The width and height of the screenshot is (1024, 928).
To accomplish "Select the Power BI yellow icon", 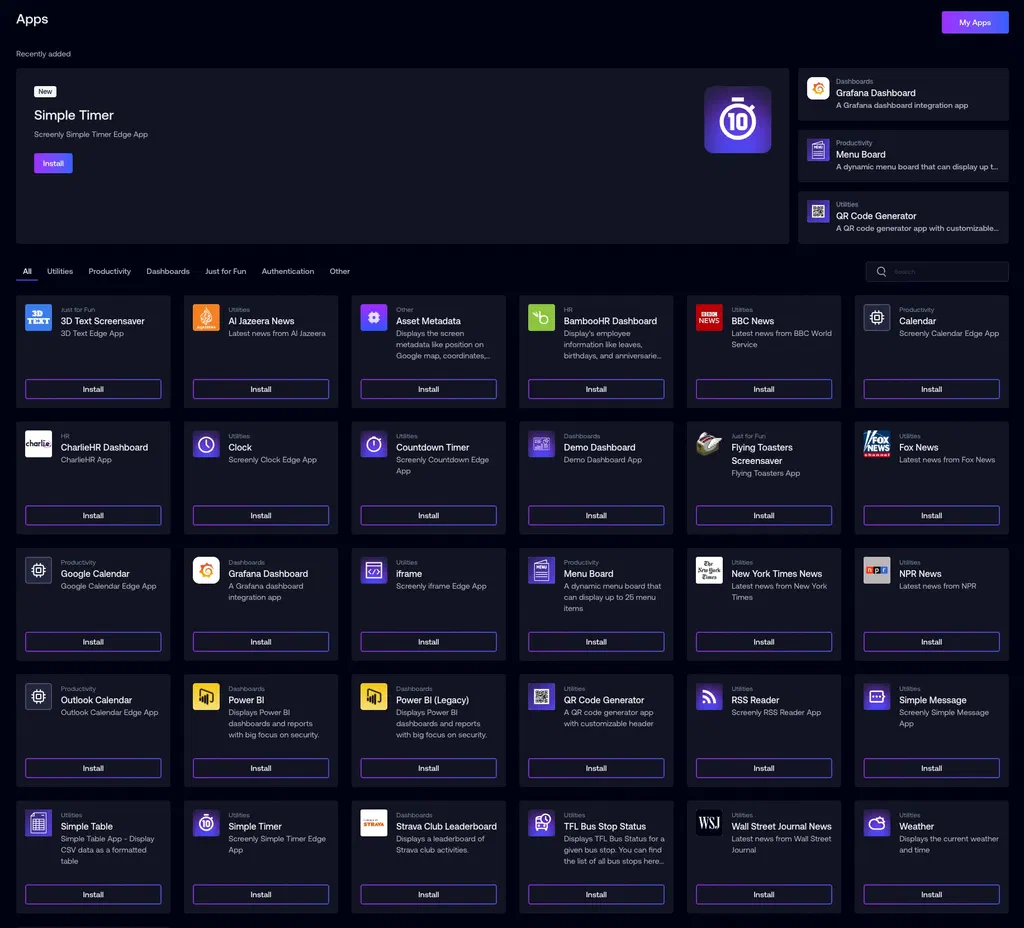I will (x=206, y=697).
